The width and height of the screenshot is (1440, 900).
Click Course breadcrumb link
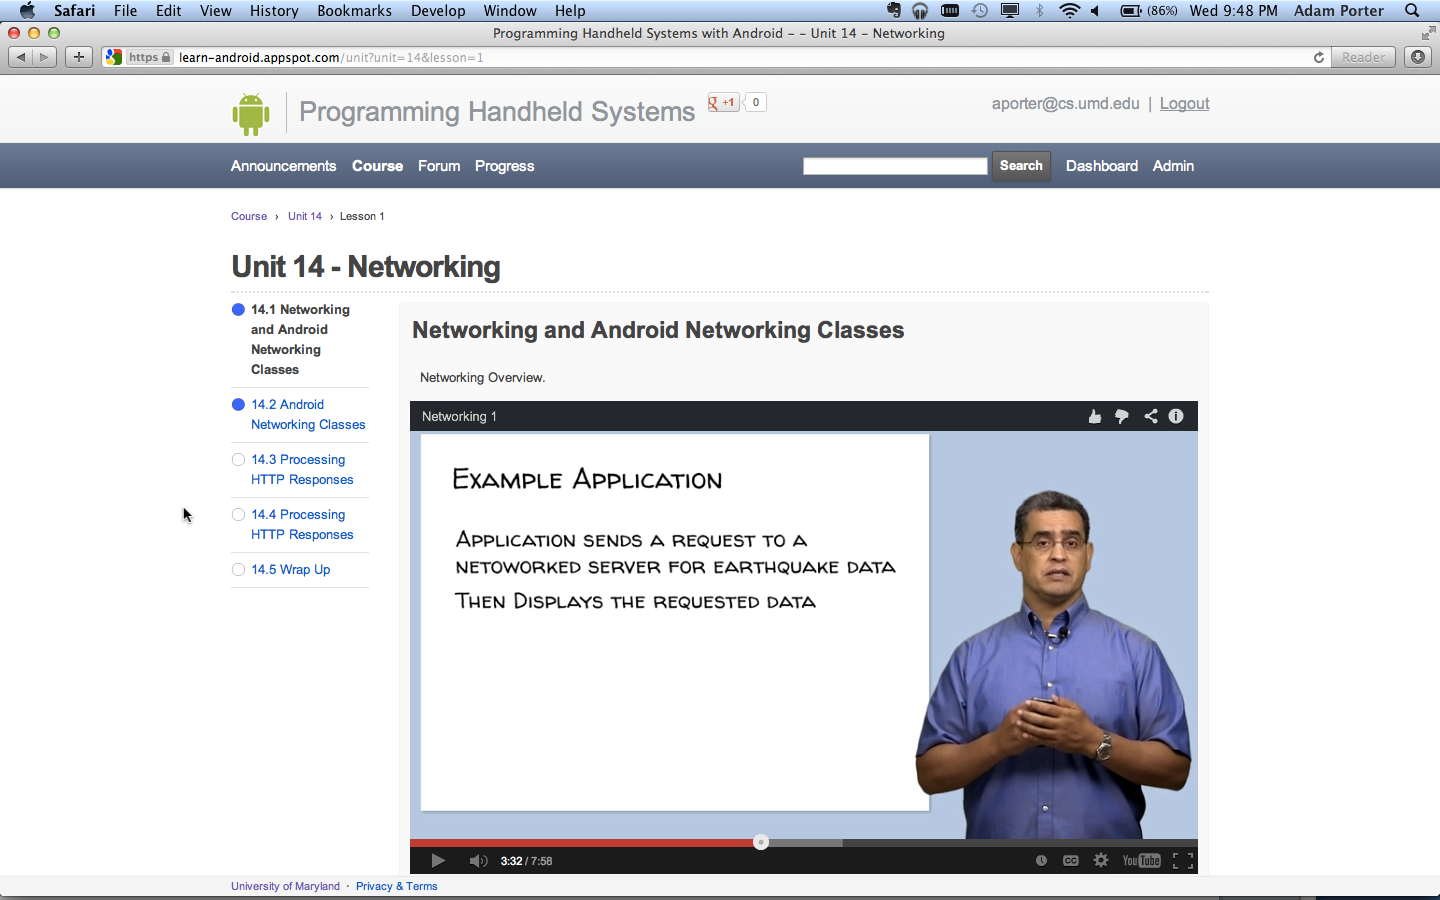coord(249,216)
